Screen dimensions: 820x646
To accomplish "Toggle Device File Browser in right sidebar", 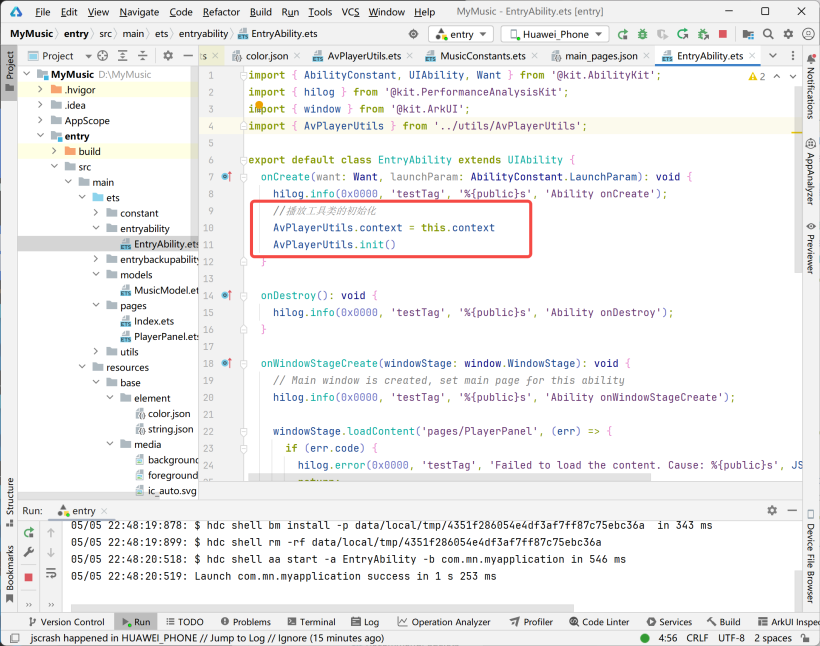I will click(811, 556).
